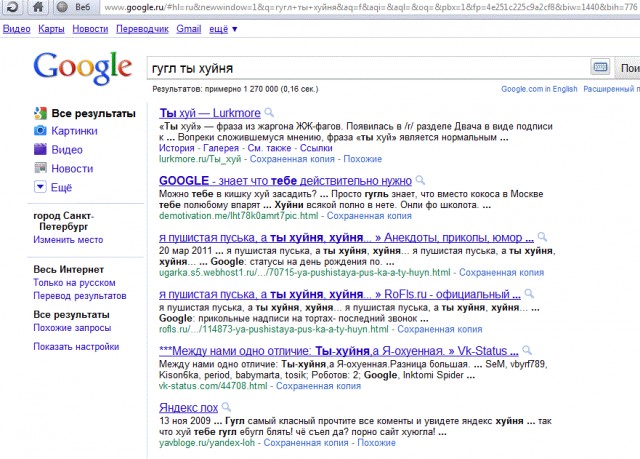Image resolution: width=640 pixels, height=459 pixels.
Task: Open Галерея sitelink under Lurkmore result
Action: tap(221, 148)
